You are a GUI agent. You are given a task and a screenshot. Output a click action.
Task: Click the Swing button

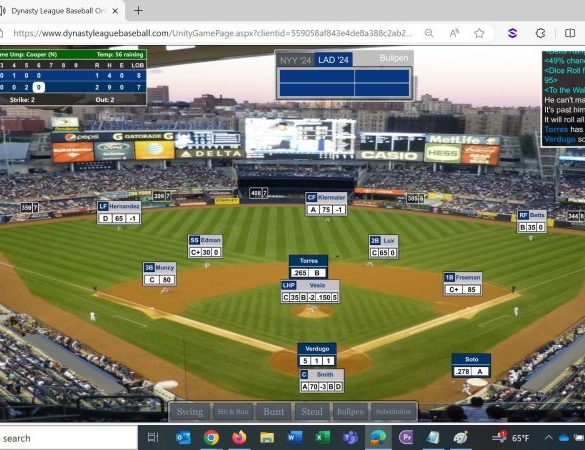[x=190, y=412]
